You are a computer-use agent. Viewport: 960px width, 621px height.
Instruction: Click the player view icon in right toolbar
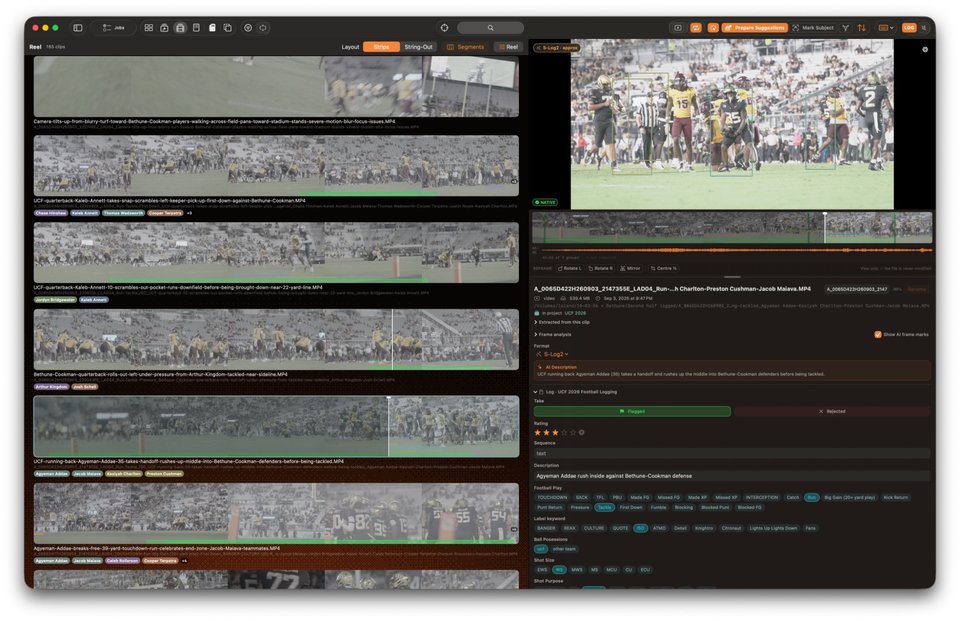coord(678,28)
